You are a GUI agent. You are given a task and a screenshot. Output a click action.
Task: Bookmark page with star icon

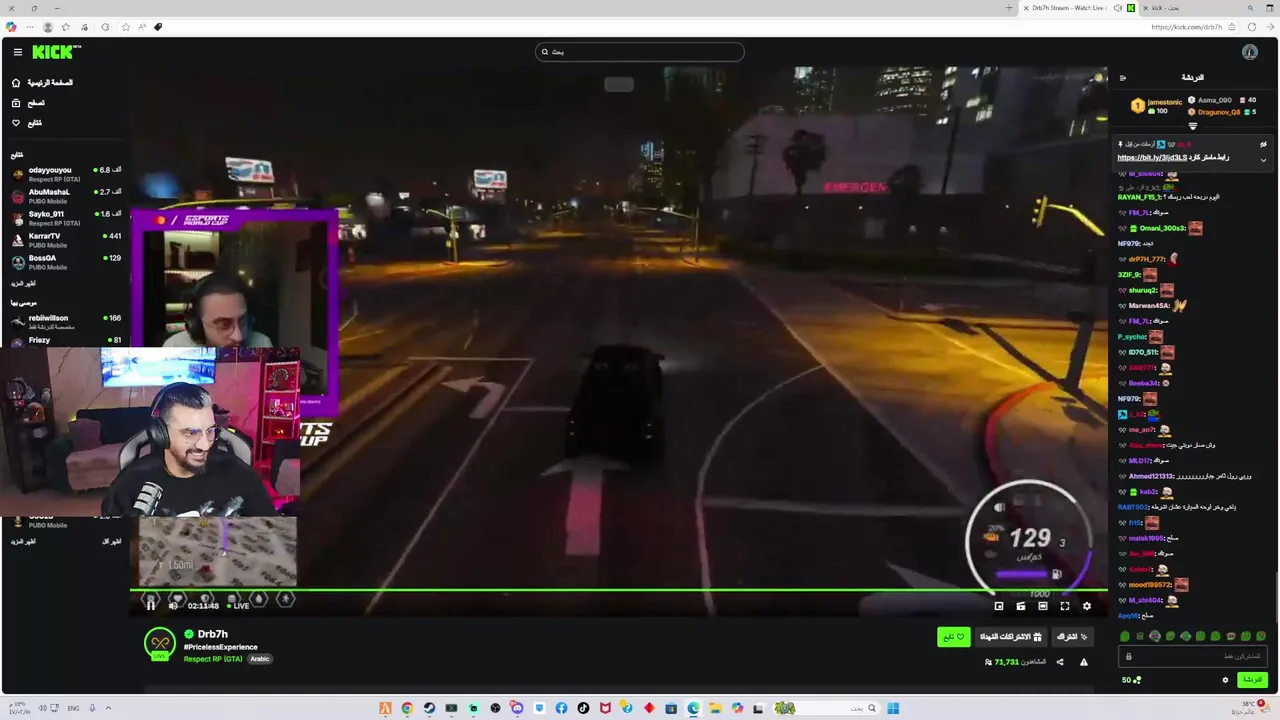(126, 27)
